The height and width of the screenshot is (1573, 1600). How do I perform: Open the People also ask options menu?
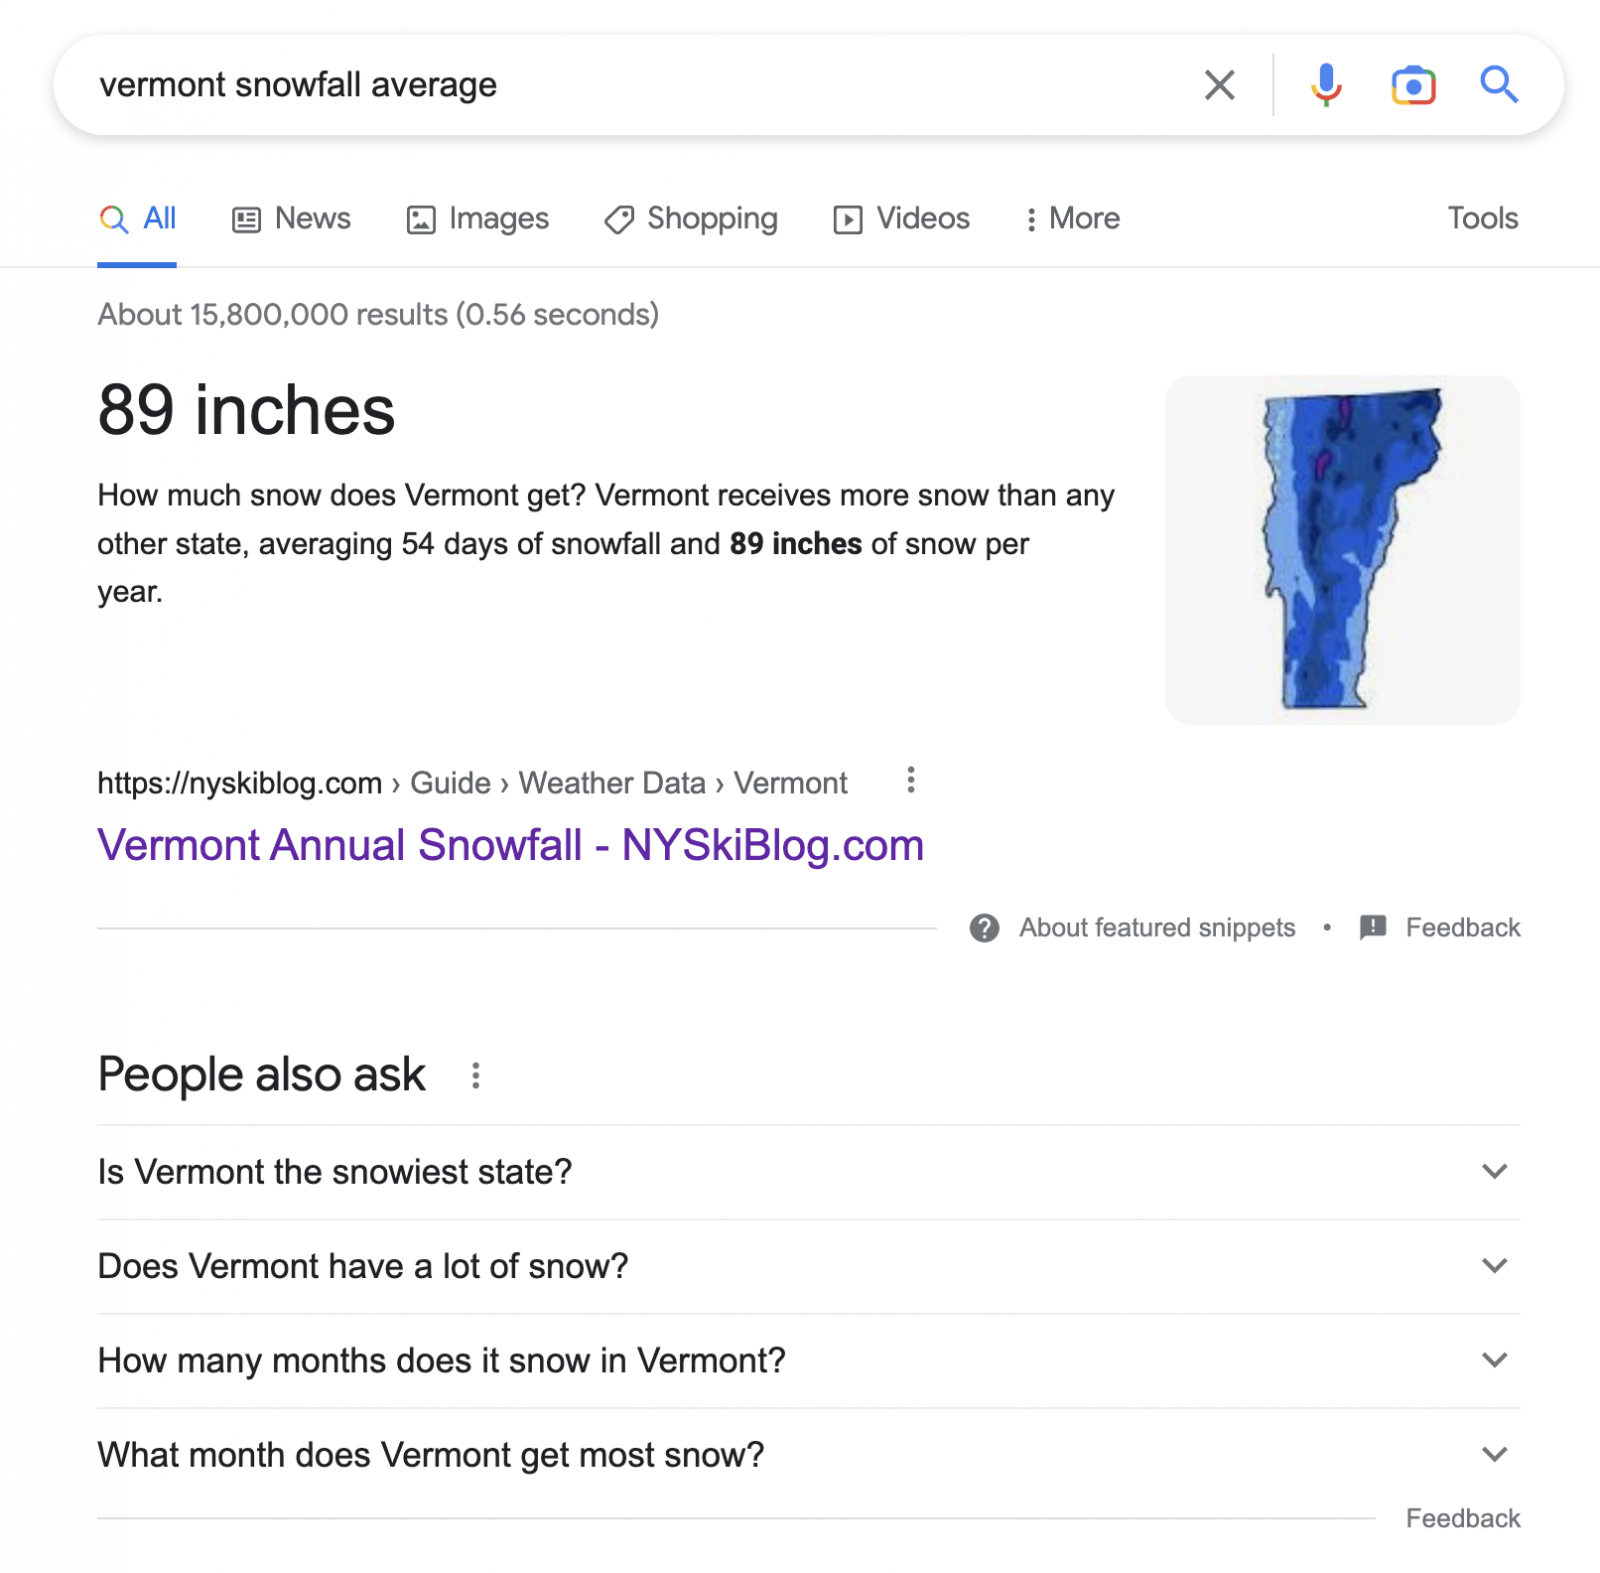click(476, 1075)
